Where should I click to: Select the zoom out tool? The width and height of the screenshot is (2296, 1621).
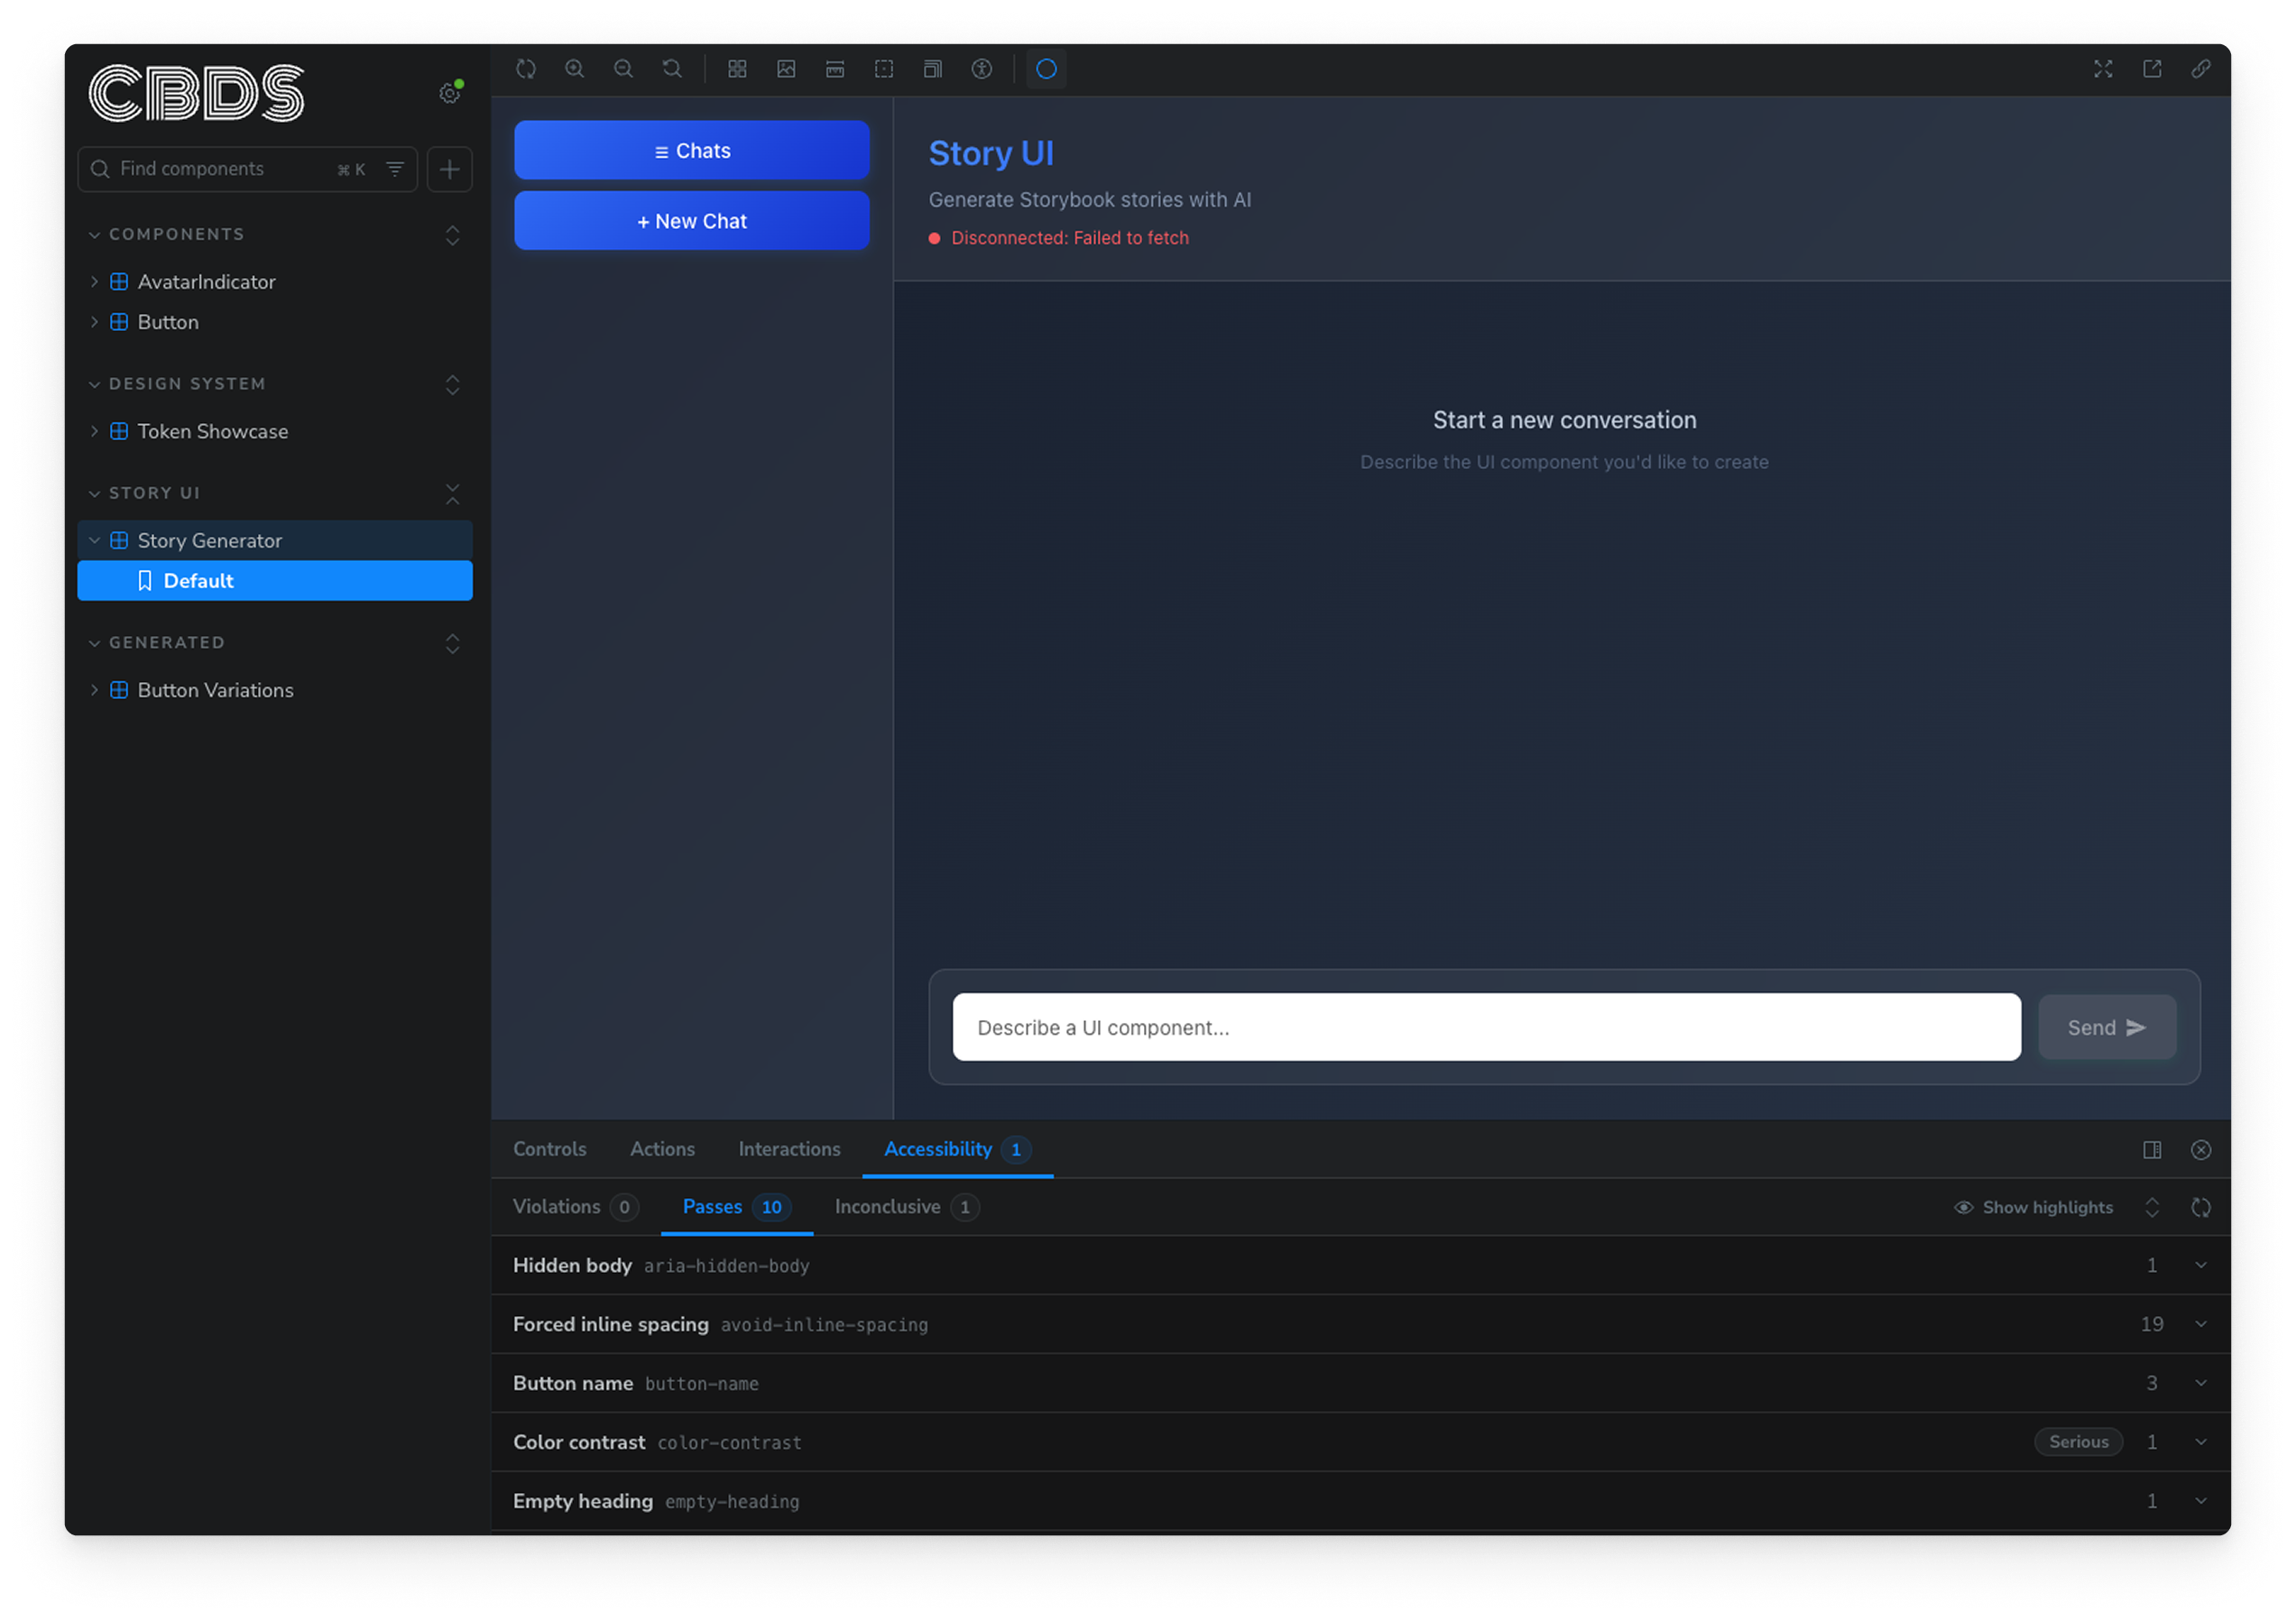click(623, 69)
